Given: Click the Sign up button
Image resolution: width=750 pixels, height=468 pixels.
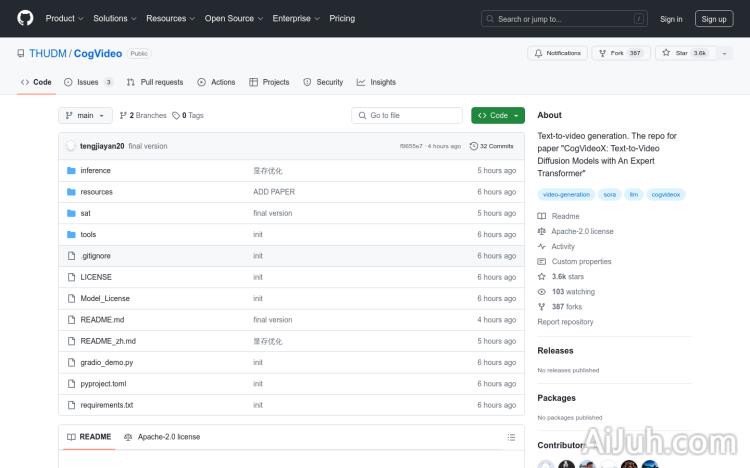Looking at the screenshot, I should click(714, 18).
